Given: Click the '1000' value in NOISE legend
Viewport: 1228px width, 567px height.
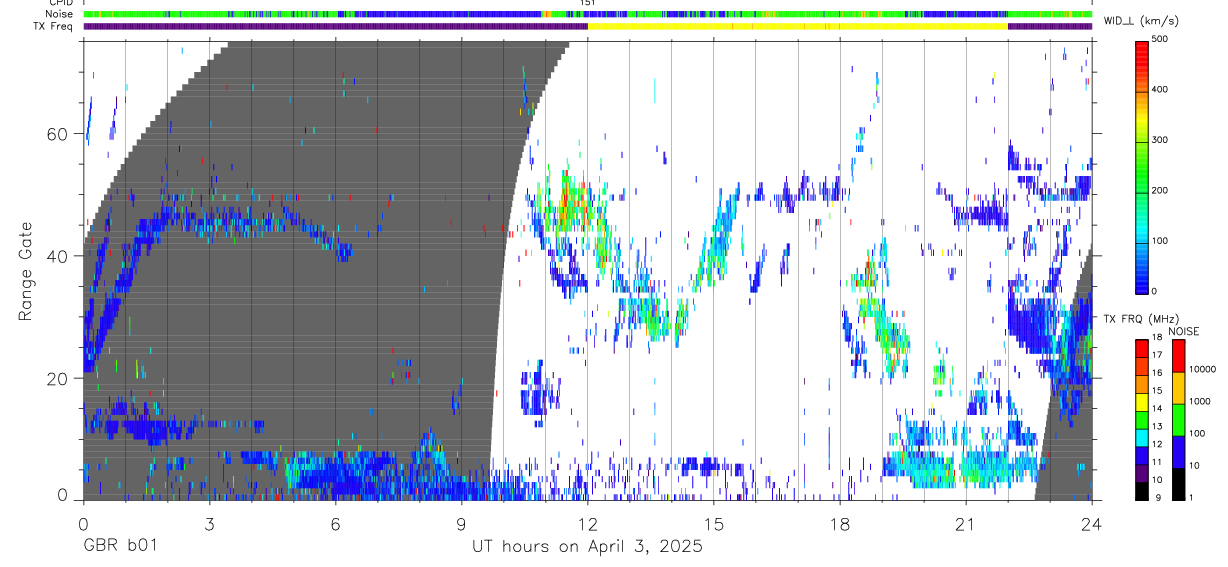Looking at the screenshot, I should pos(1202,402).
